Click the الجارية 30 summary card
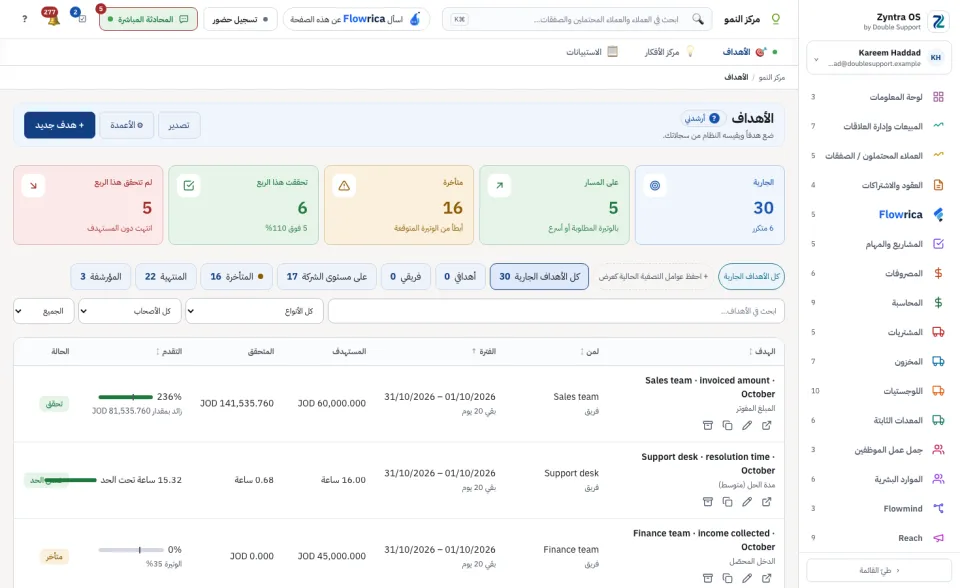 [710, 205]
